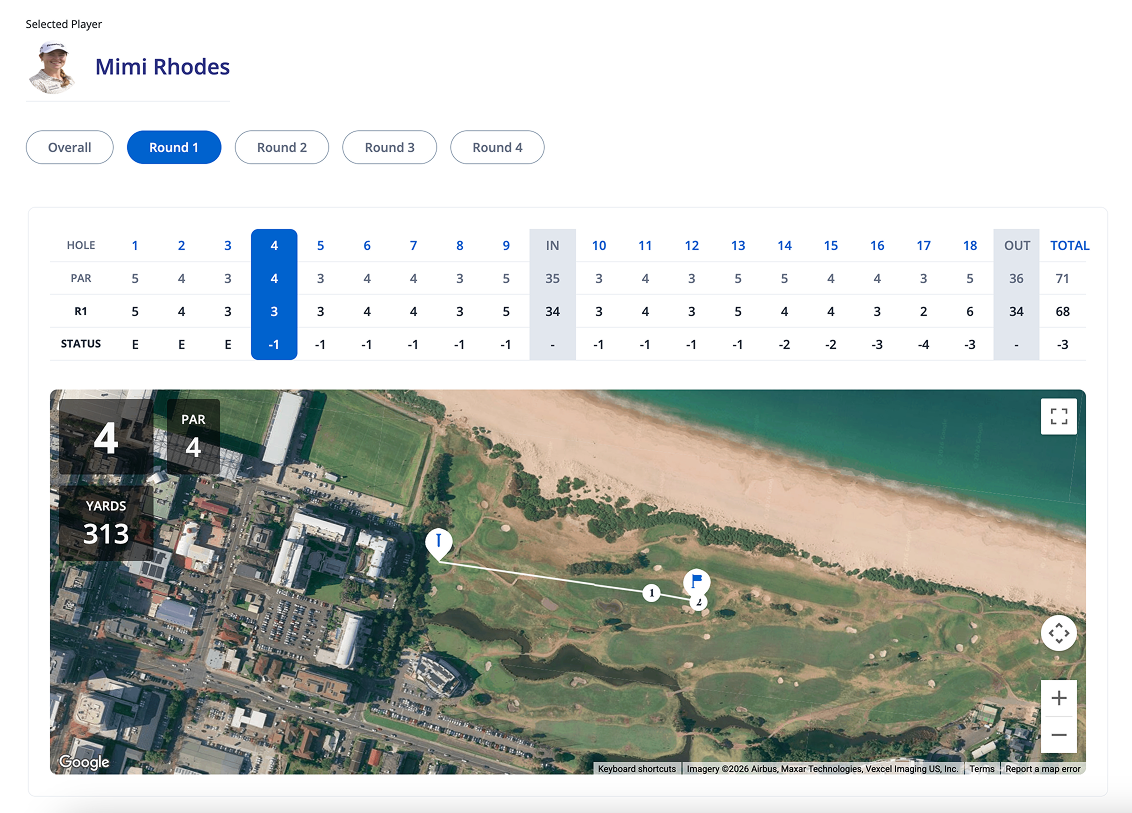1132x813 pixels.
Task: Click the R1 row label
Action: [81, 311]
